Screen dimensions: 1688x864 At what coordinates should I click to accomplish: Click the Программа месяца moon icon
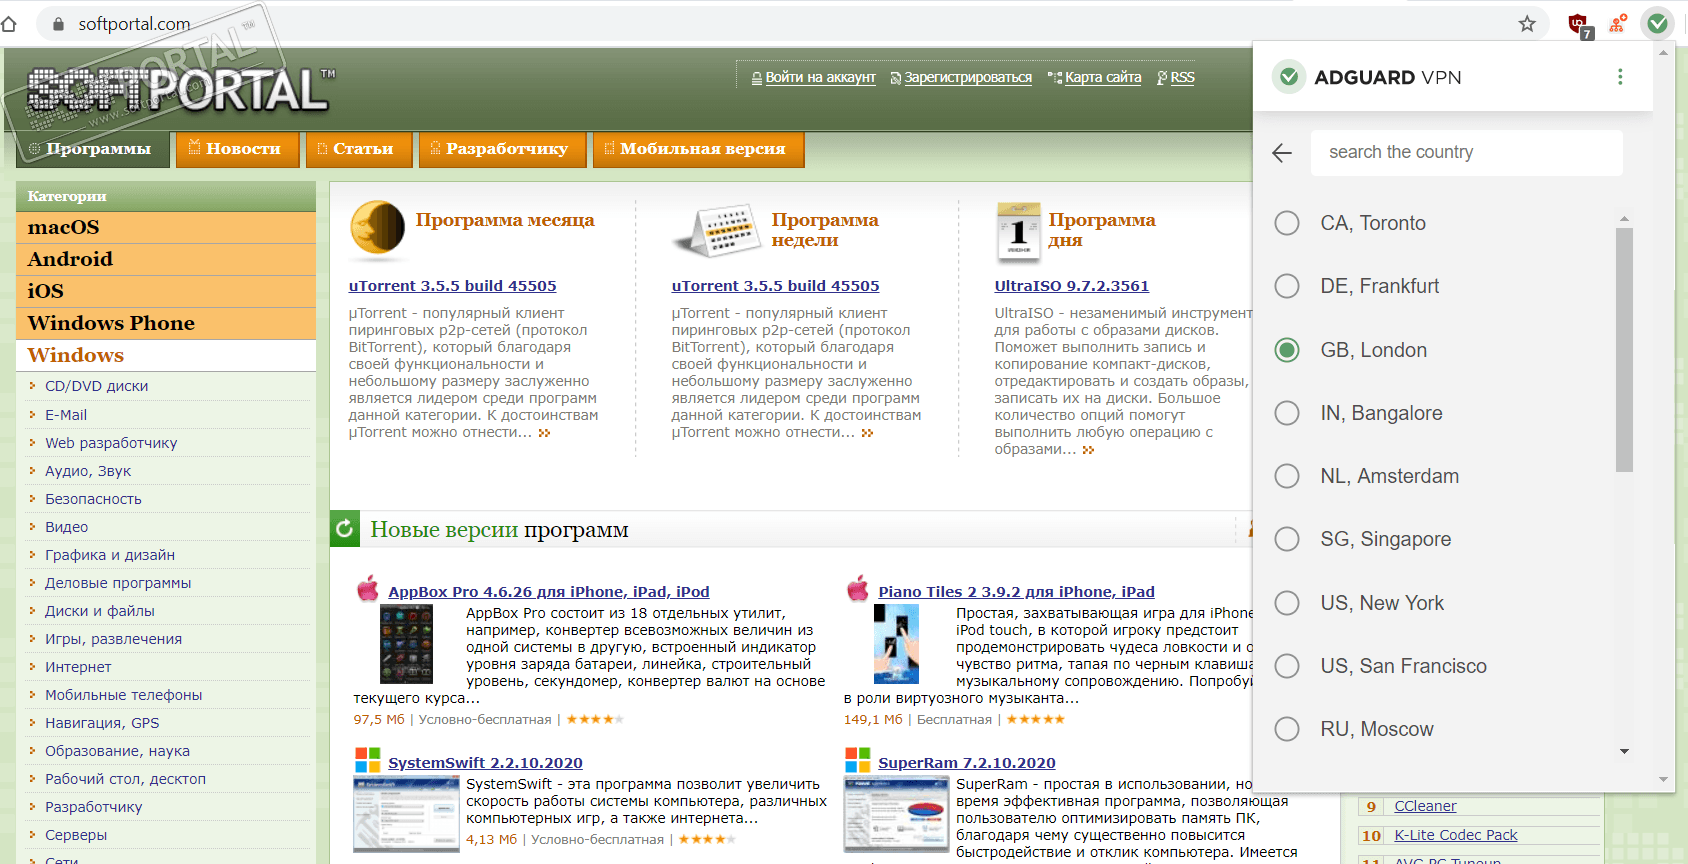pos(377,228)
